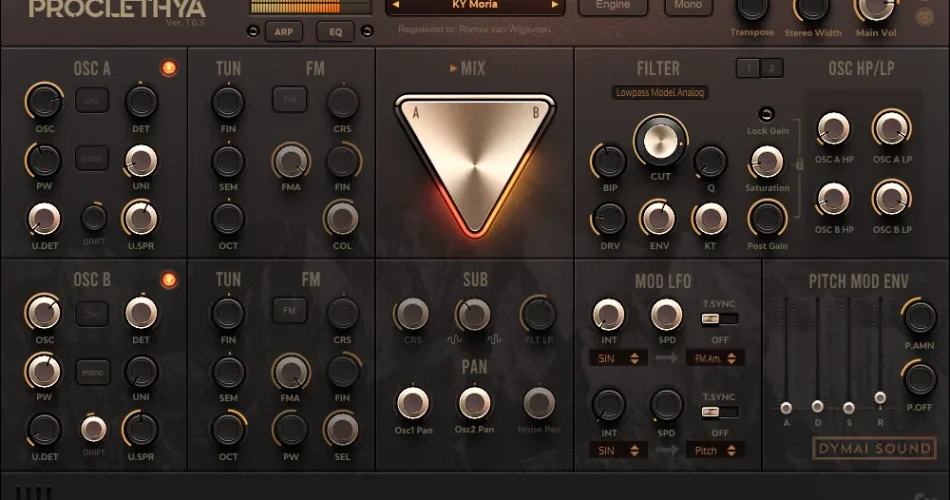Open KY Moria preset name menu
Image resolution: width=950 pixels, height=500 pixels.
475,5
